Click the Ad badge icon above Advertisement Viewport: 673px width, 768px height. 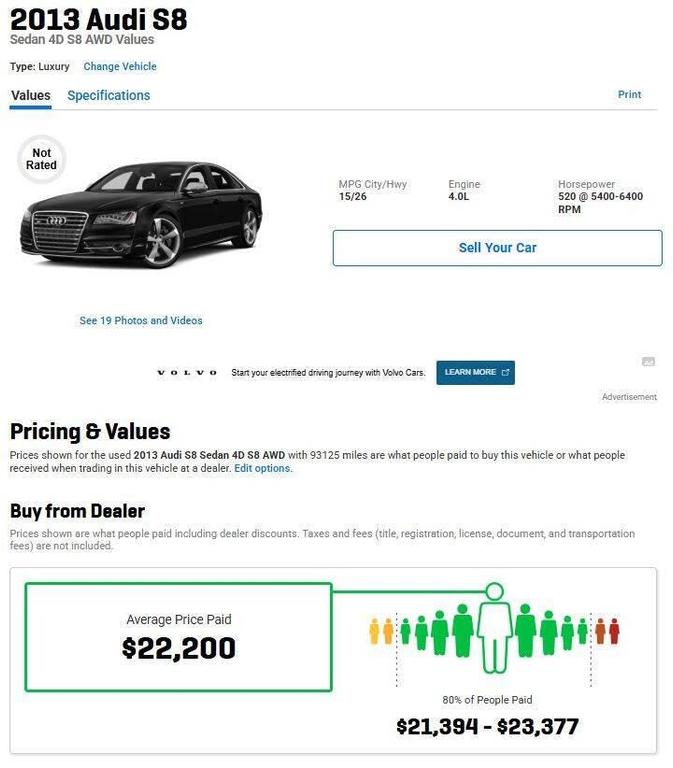(x=648, y=361)
